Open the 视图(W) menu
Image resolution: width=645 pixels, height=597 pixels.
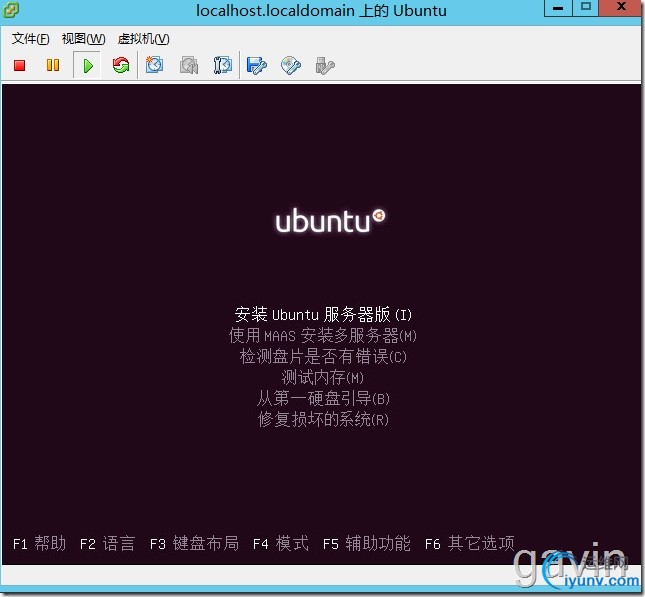[x=84, y=39]
